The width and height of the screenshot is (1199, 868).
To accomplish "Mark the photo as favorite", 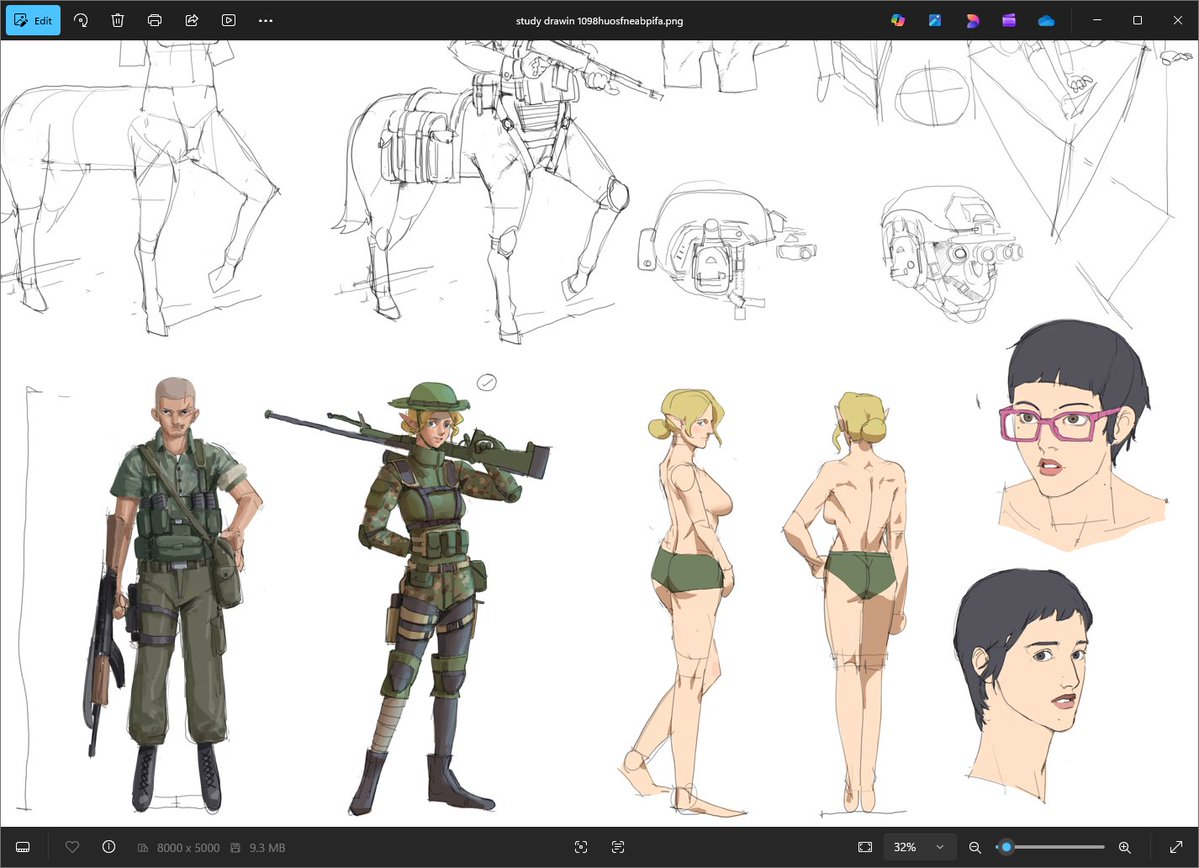I will tap(71, 847).
